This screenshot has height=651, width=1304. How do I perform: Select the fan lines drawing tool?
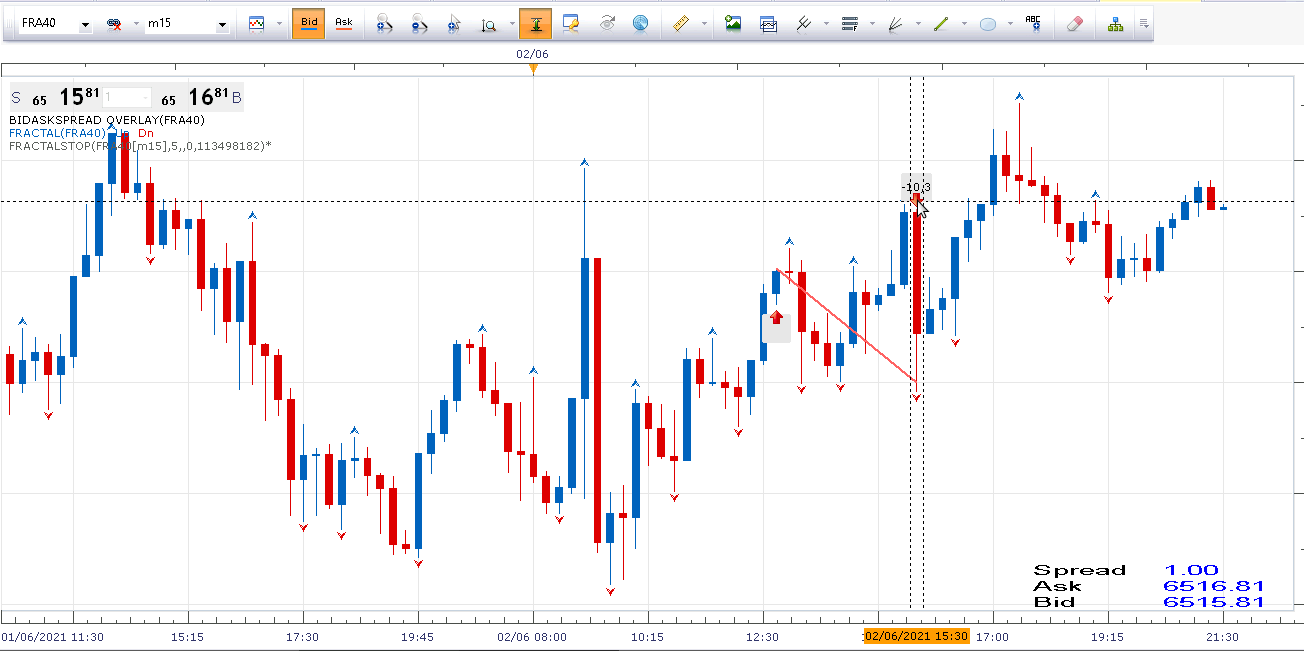tap(896, 23)
